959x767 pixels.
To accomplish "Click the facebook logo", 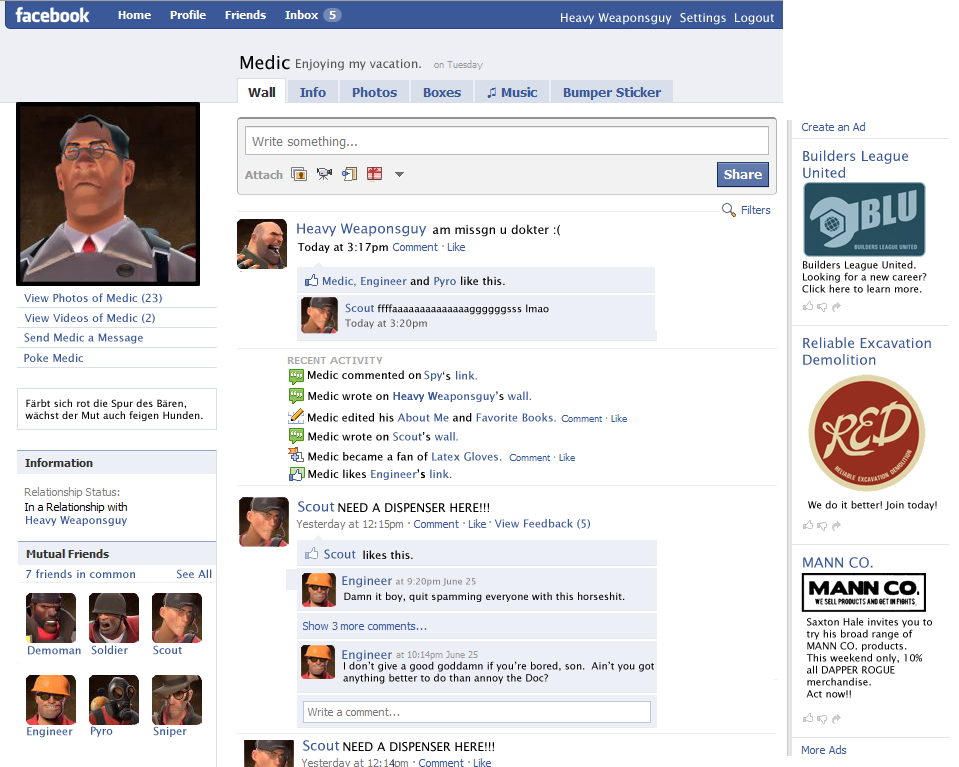I will pos(52,15).
